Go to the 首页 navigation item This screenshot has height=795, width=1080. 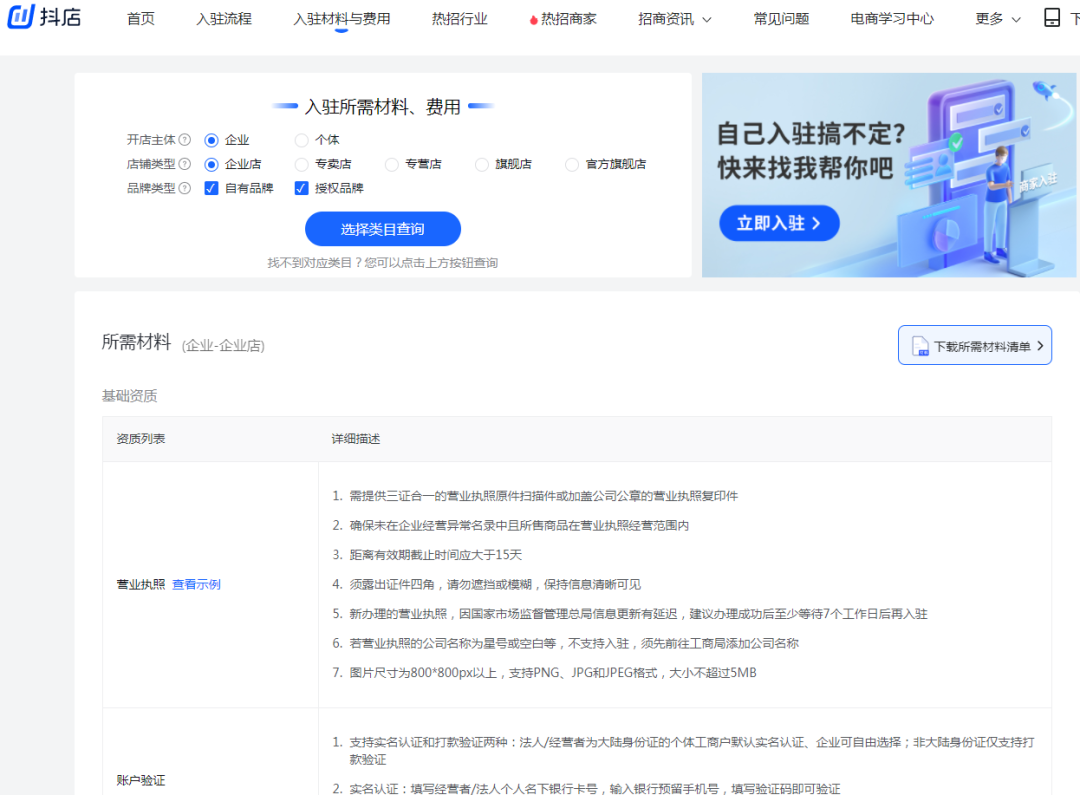(140, 18)
